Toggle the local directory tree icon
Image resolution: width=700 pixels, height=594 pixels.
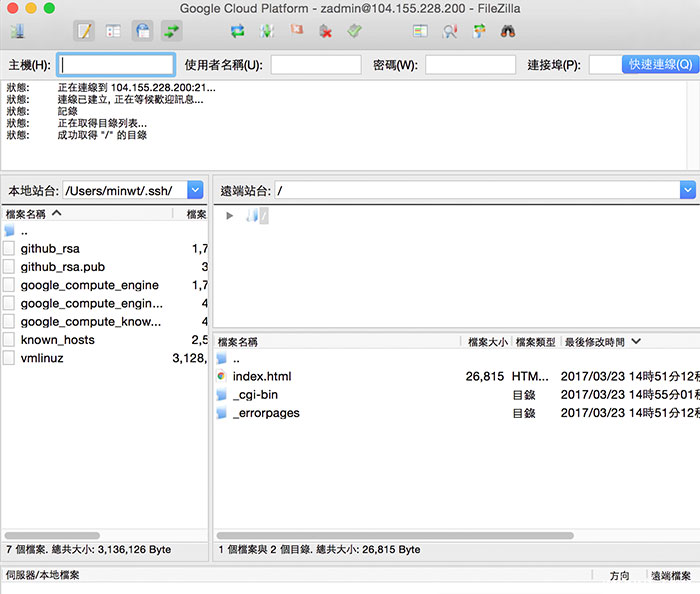pos(113,31)
